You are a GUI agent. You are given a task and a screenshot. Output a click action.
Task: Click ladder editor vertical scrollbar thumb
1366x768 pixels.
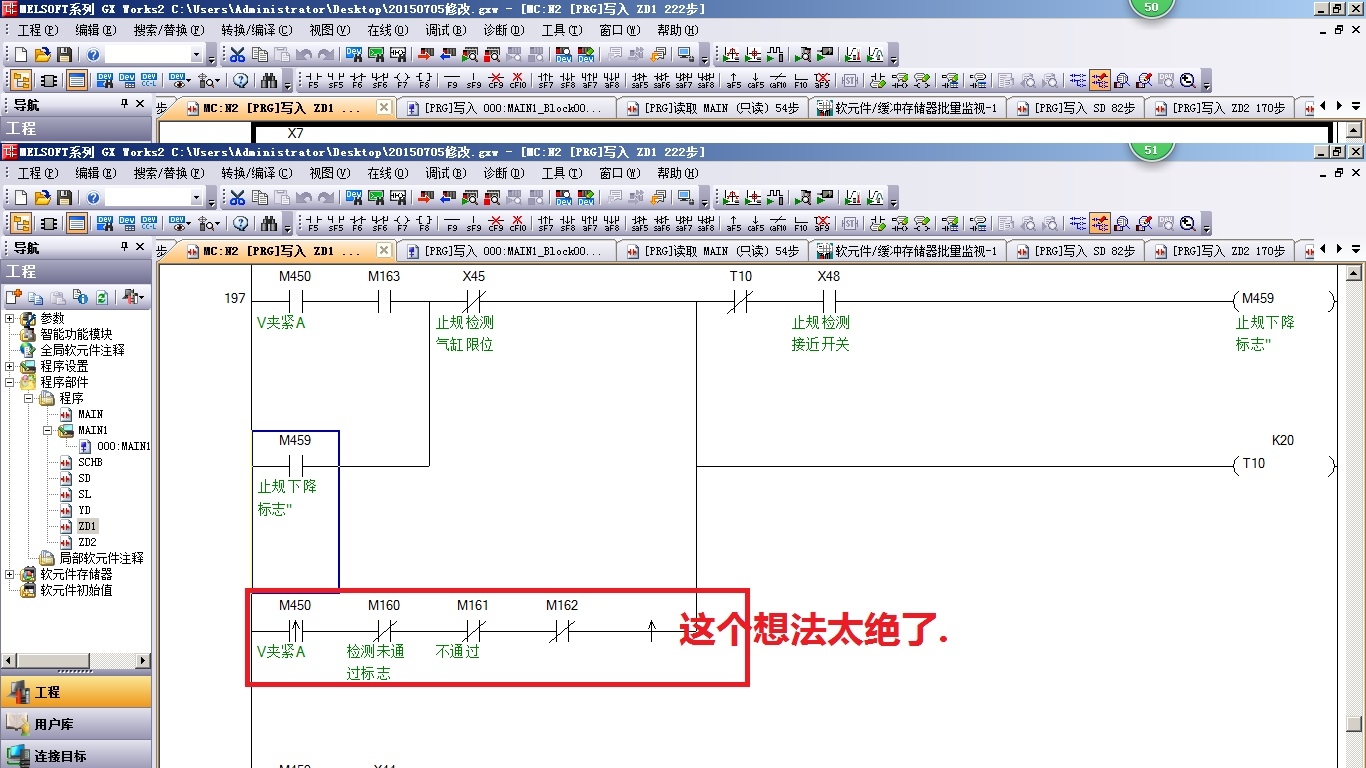click(1353, 724)
